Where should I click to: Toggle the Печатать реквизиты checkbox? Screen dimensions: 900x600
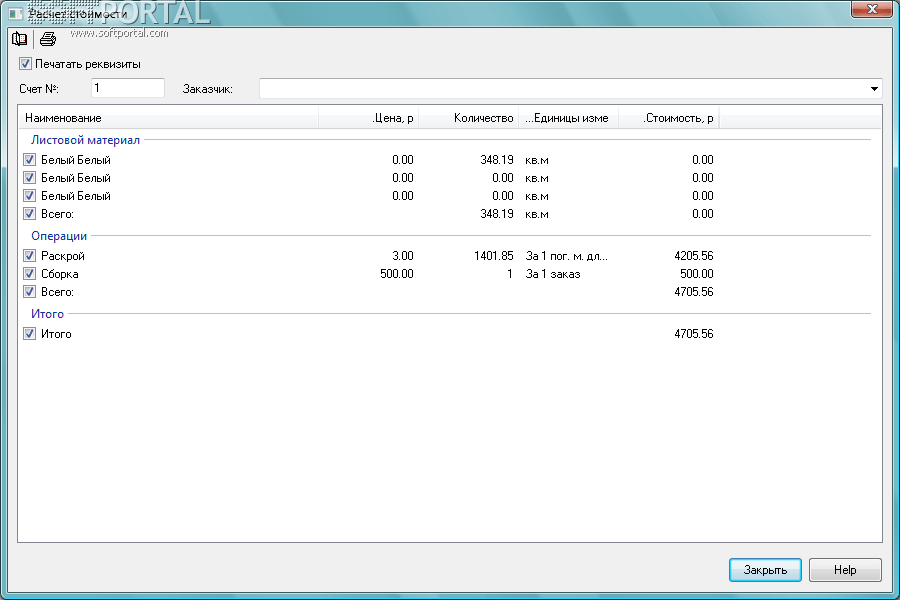coord(25,64)
